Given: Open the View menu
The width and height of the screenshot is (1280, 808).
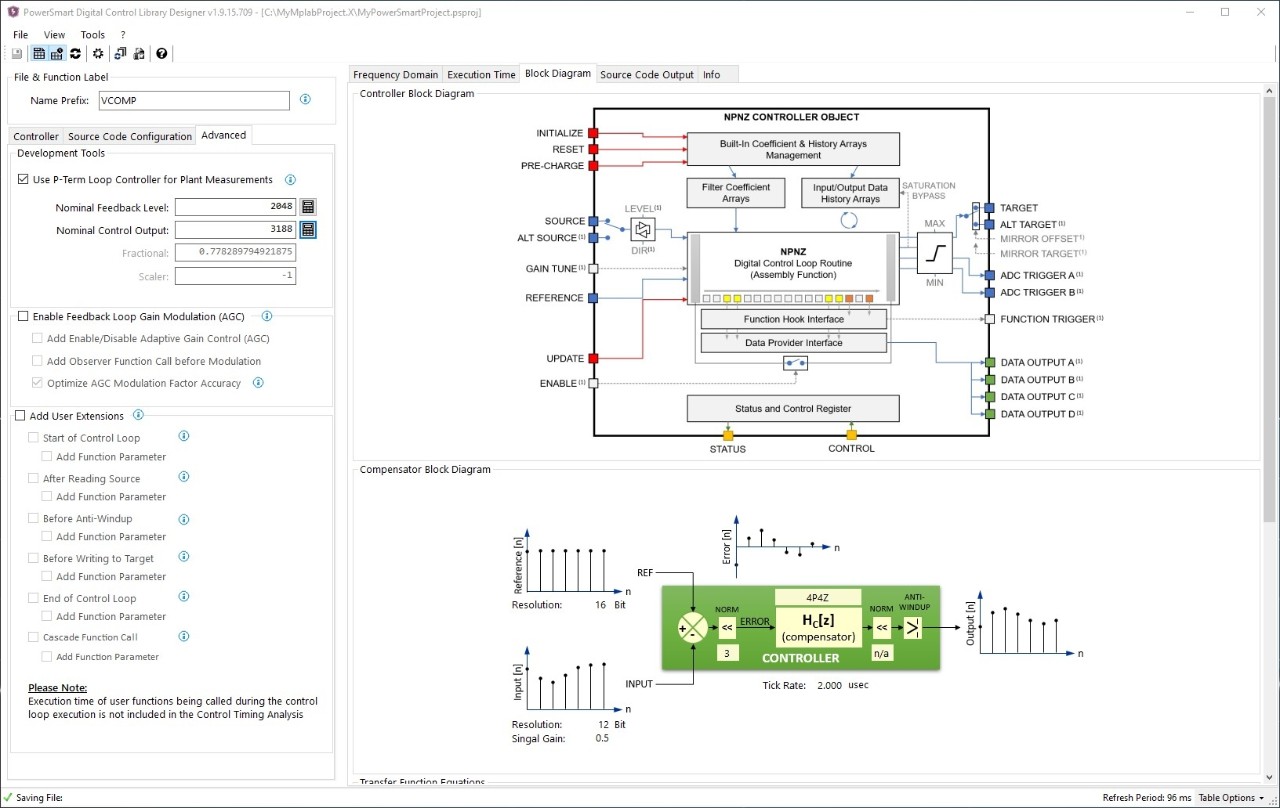Looking at the screenshot, I should click(54, 34).
